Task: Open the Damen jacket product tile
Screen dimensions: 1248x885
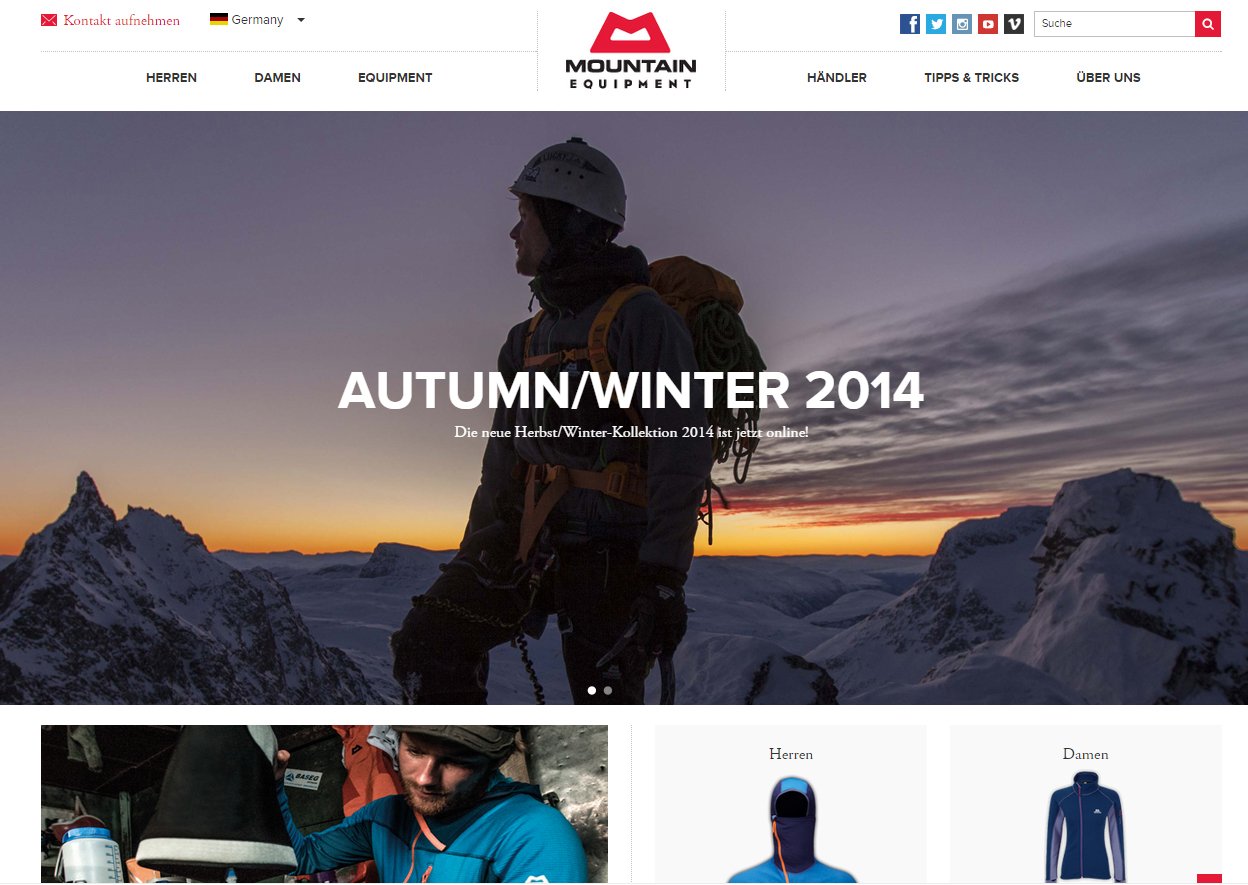Action: click(x=1086, y=804)
